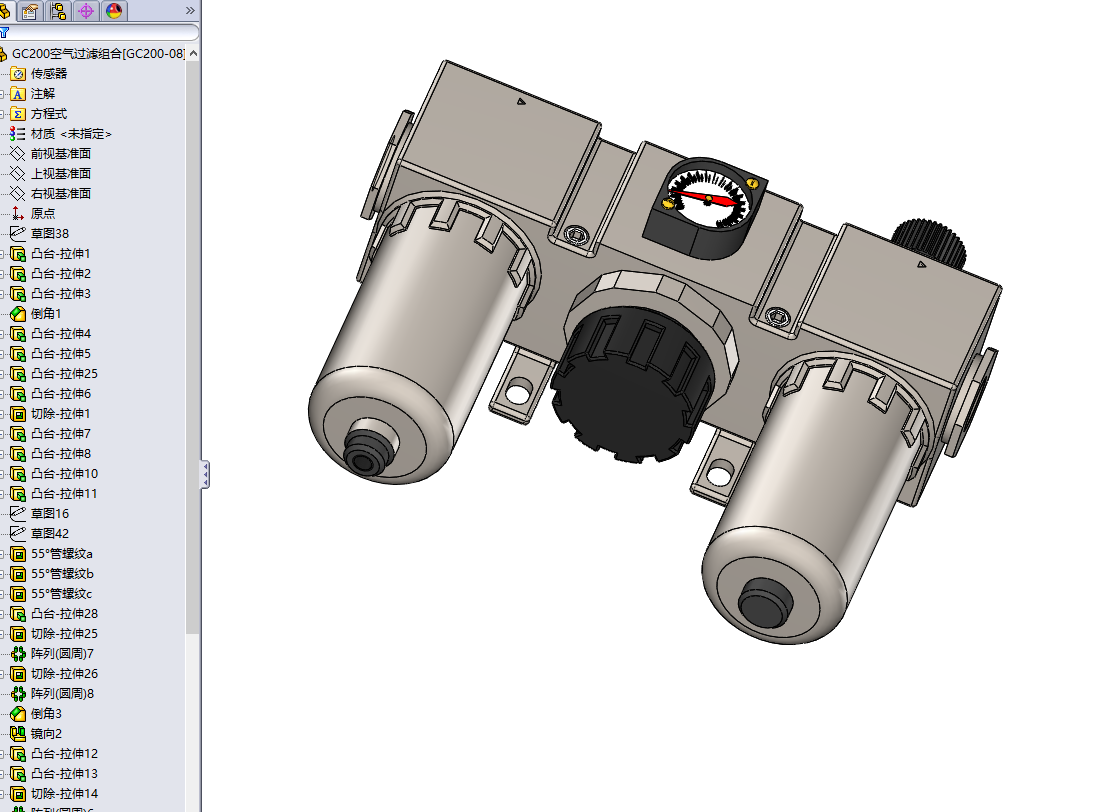Click the 倒角1 chamfer icon
This screenshot has height=812, width=1100.
pyautogui.click(x=18, y=314)
